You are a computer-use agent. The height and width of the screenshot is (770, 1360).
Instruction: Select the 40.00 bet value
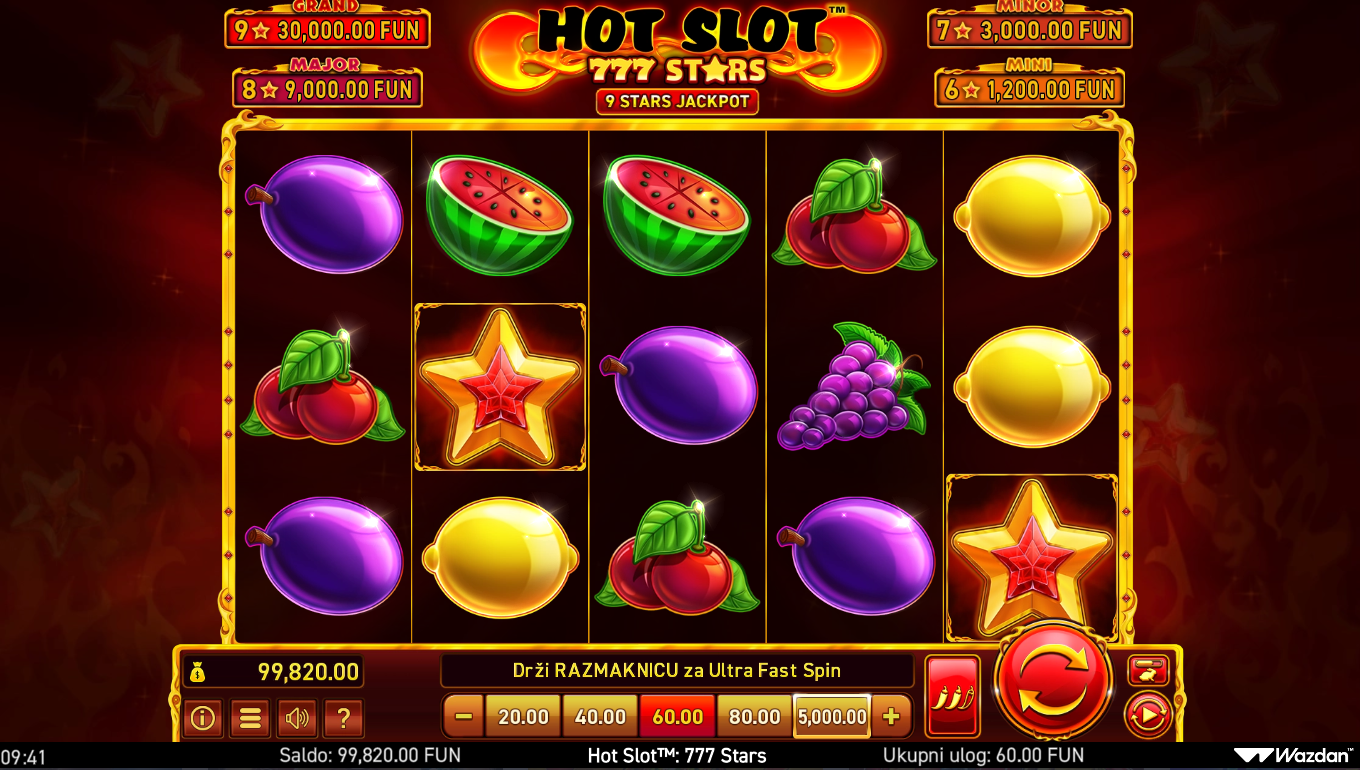coord(600,717)
